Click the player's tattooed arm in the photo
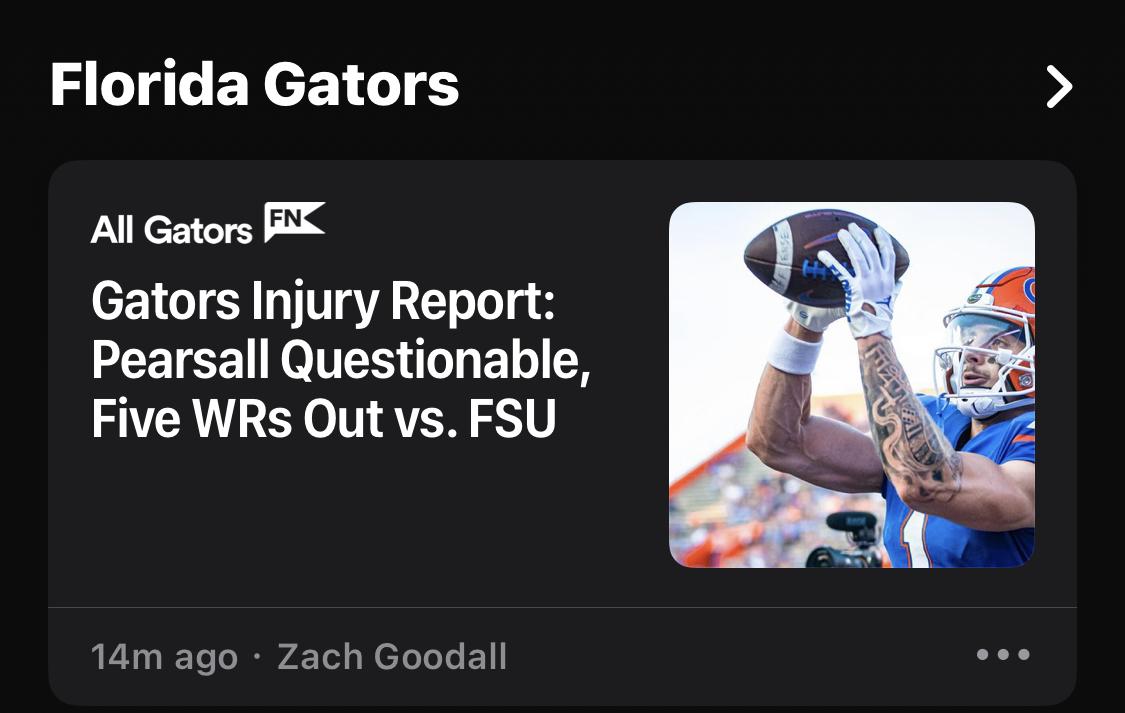The width and height of the screenshot is (1125, 713). click(x=908, y=420)
